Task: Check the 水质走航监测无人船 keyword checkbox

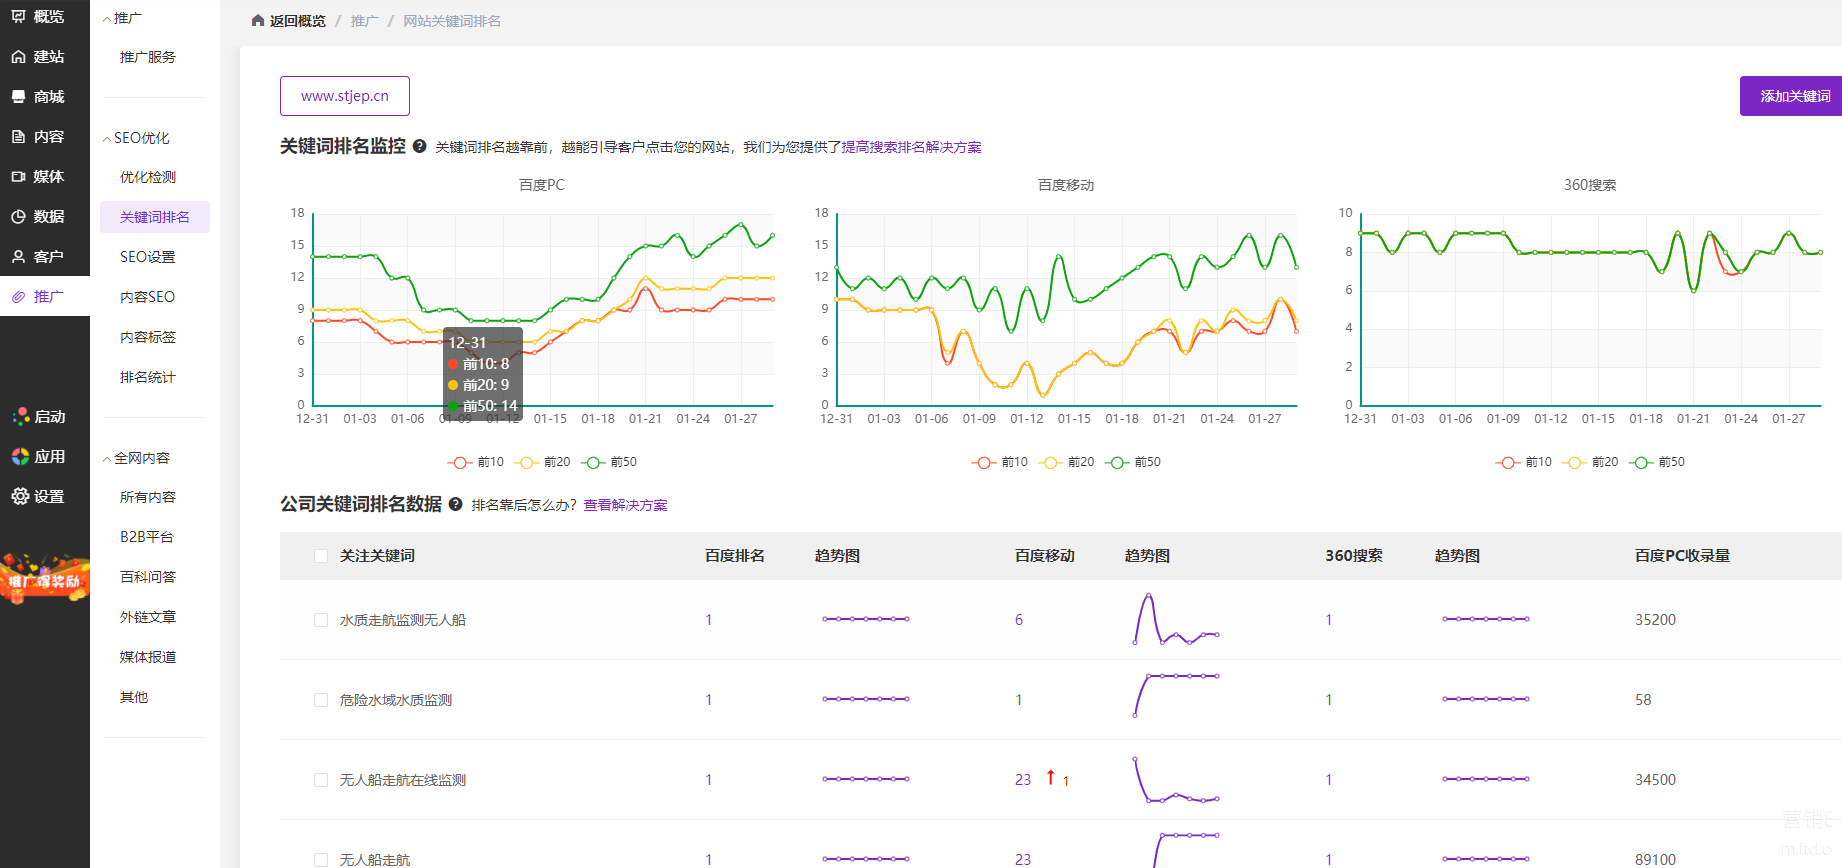Action: coord(321,620)
